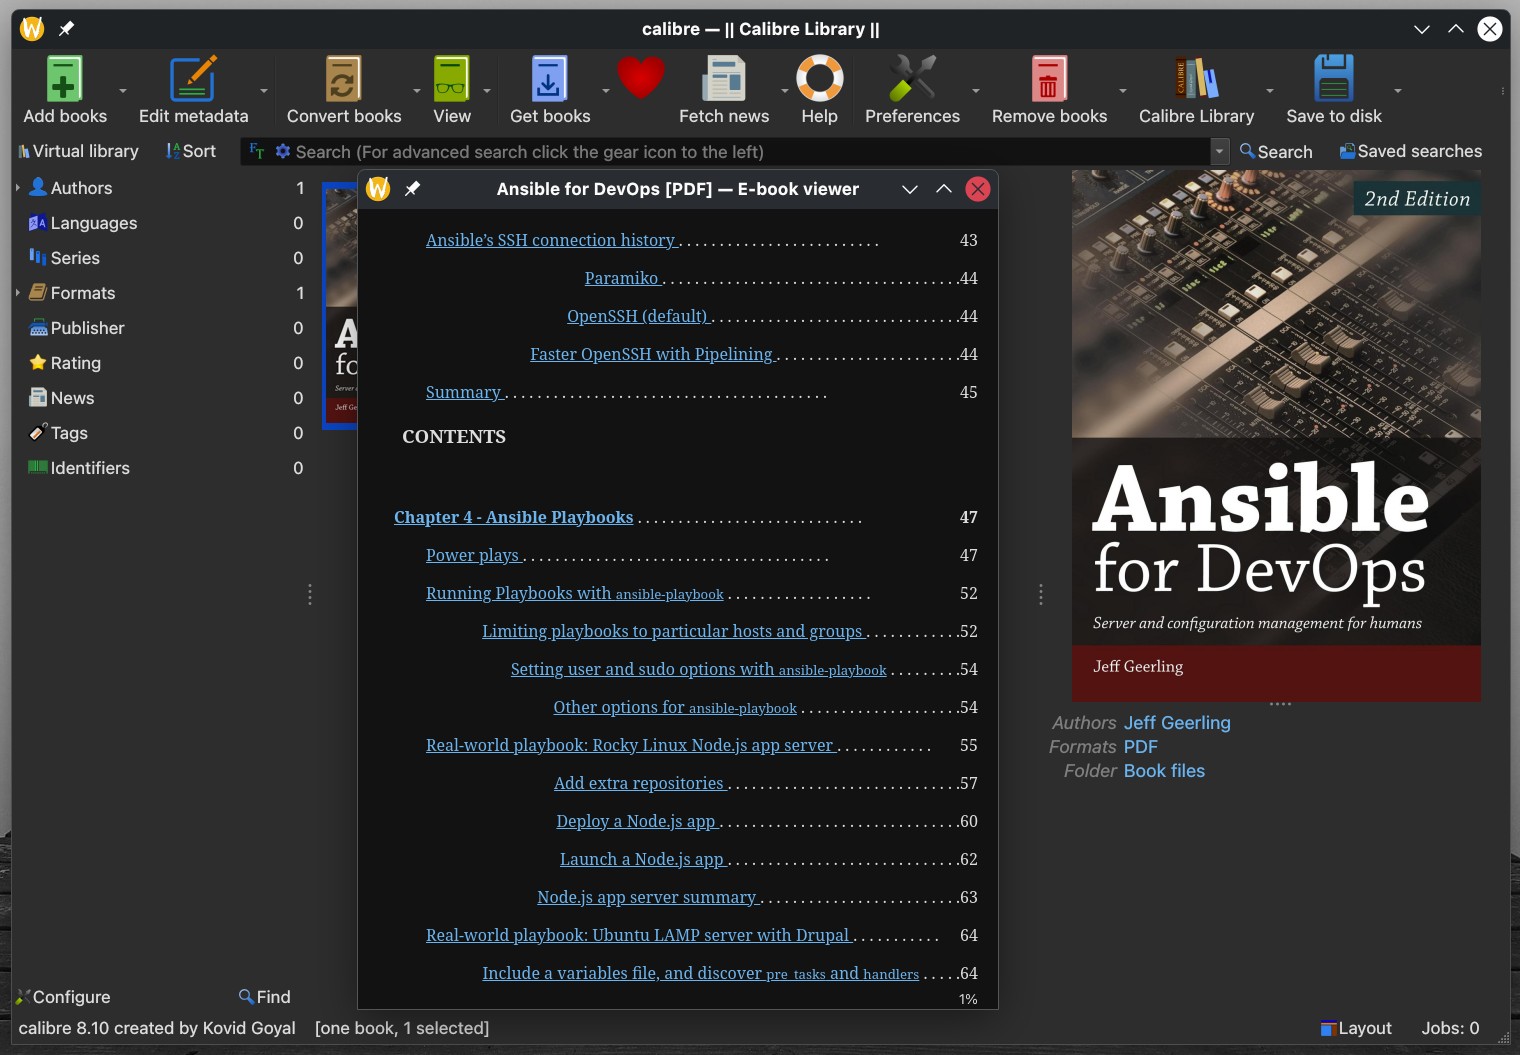The image size is (1520, 1055).
Task: Click the Summary contents link
Action: pyautogui.click(x=463, y=392)
